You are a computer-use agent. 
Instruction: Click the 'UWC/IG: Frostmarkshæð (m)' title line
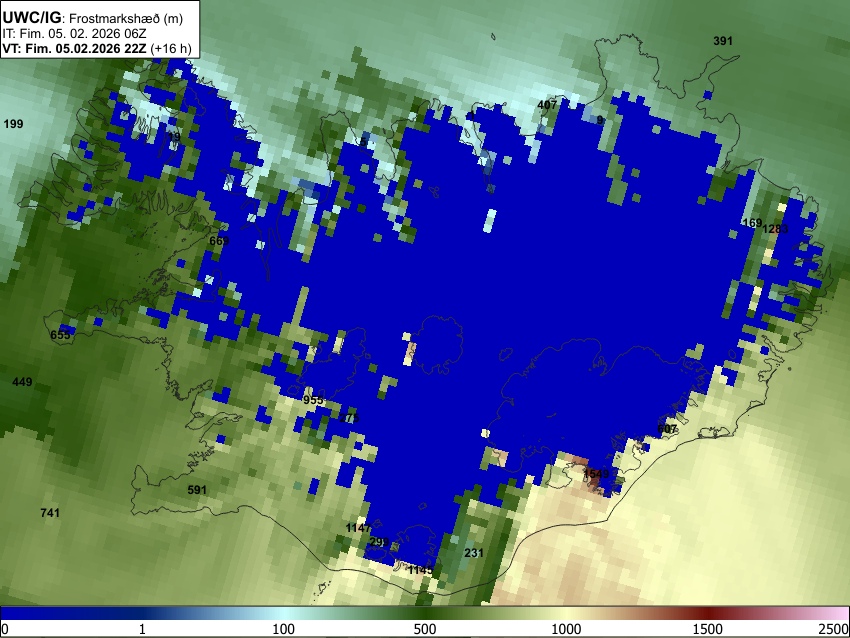pyautogui.click(x=93, y=18)
